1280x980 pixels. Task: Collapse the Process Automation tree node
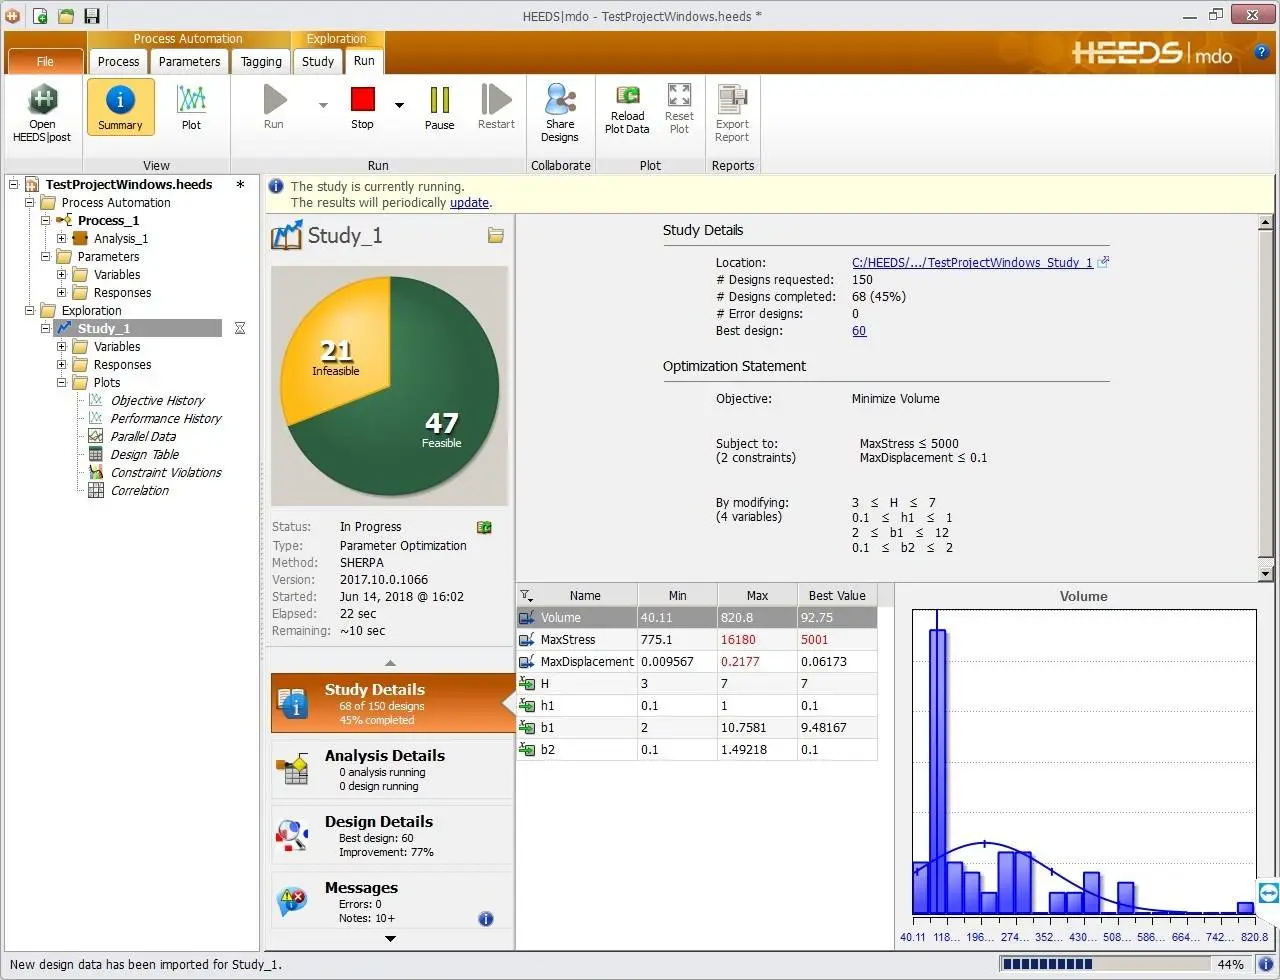point(29,203)
